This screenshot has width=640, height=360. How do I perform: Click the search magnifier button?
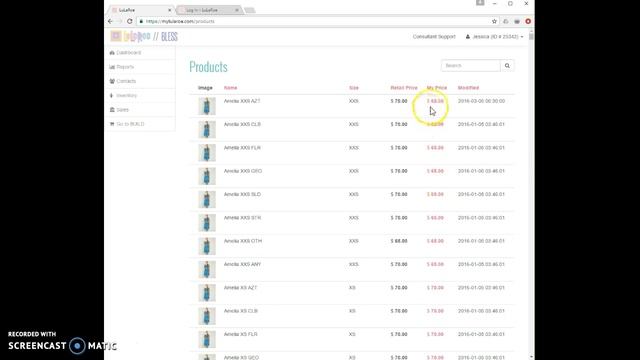pyautogui.click(x=507, y=66)
